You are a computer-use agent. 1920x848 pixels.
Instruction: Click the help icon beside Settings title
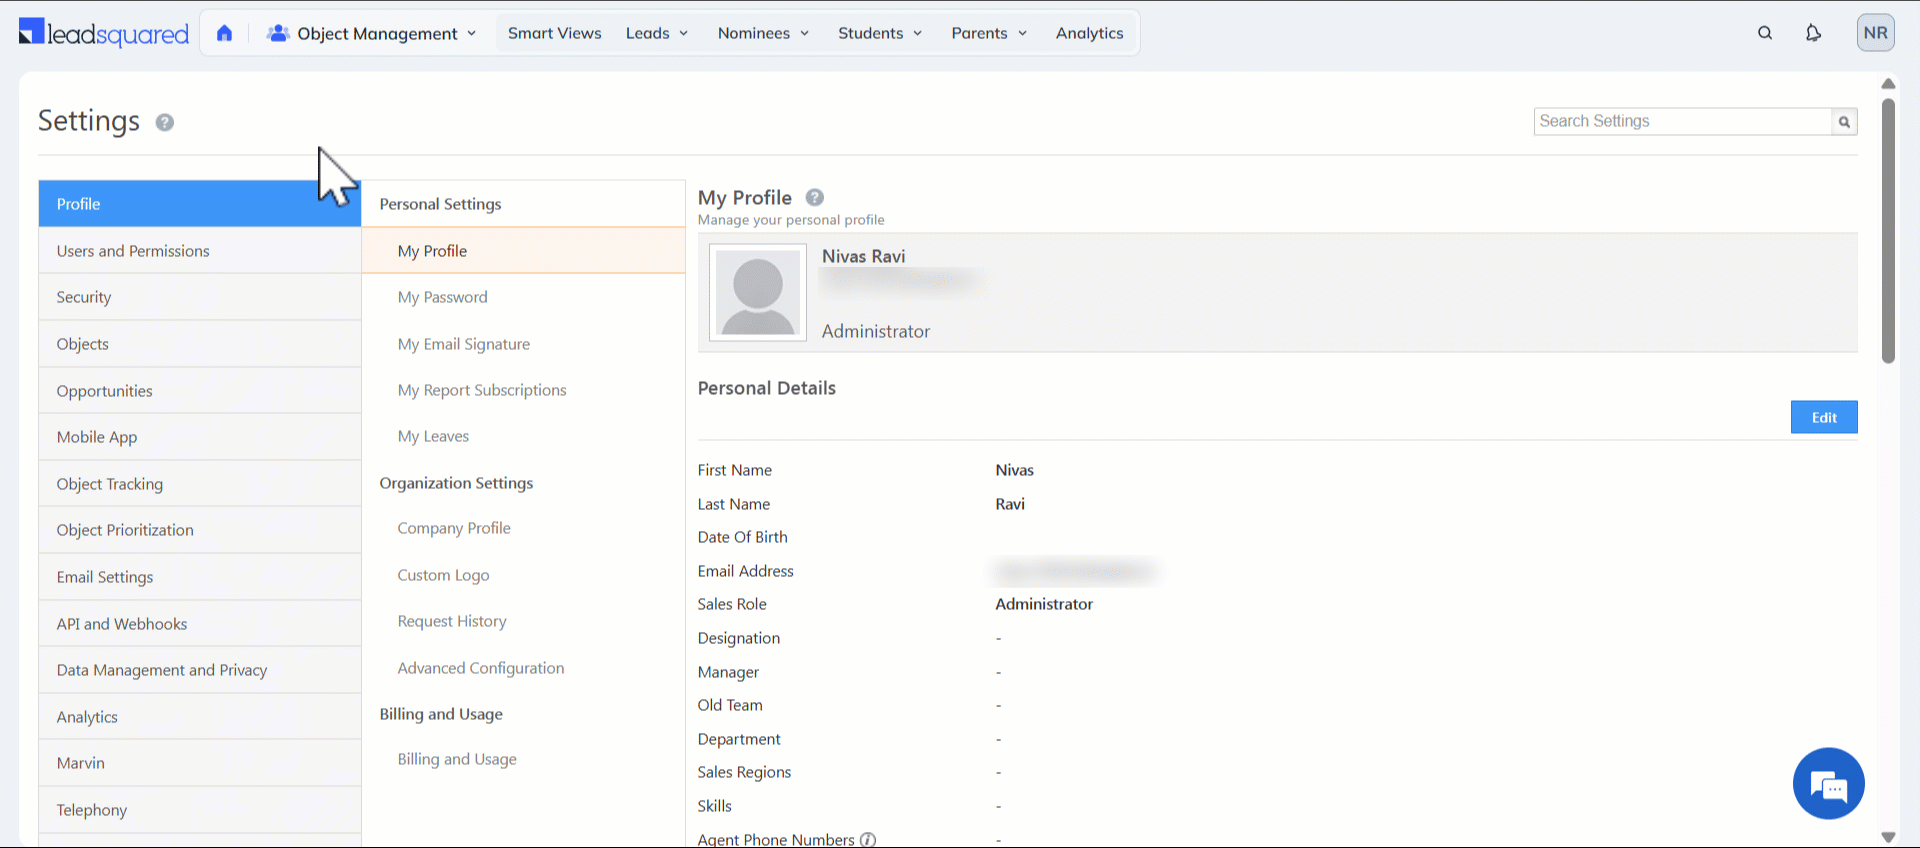click(x=165, y=122)
